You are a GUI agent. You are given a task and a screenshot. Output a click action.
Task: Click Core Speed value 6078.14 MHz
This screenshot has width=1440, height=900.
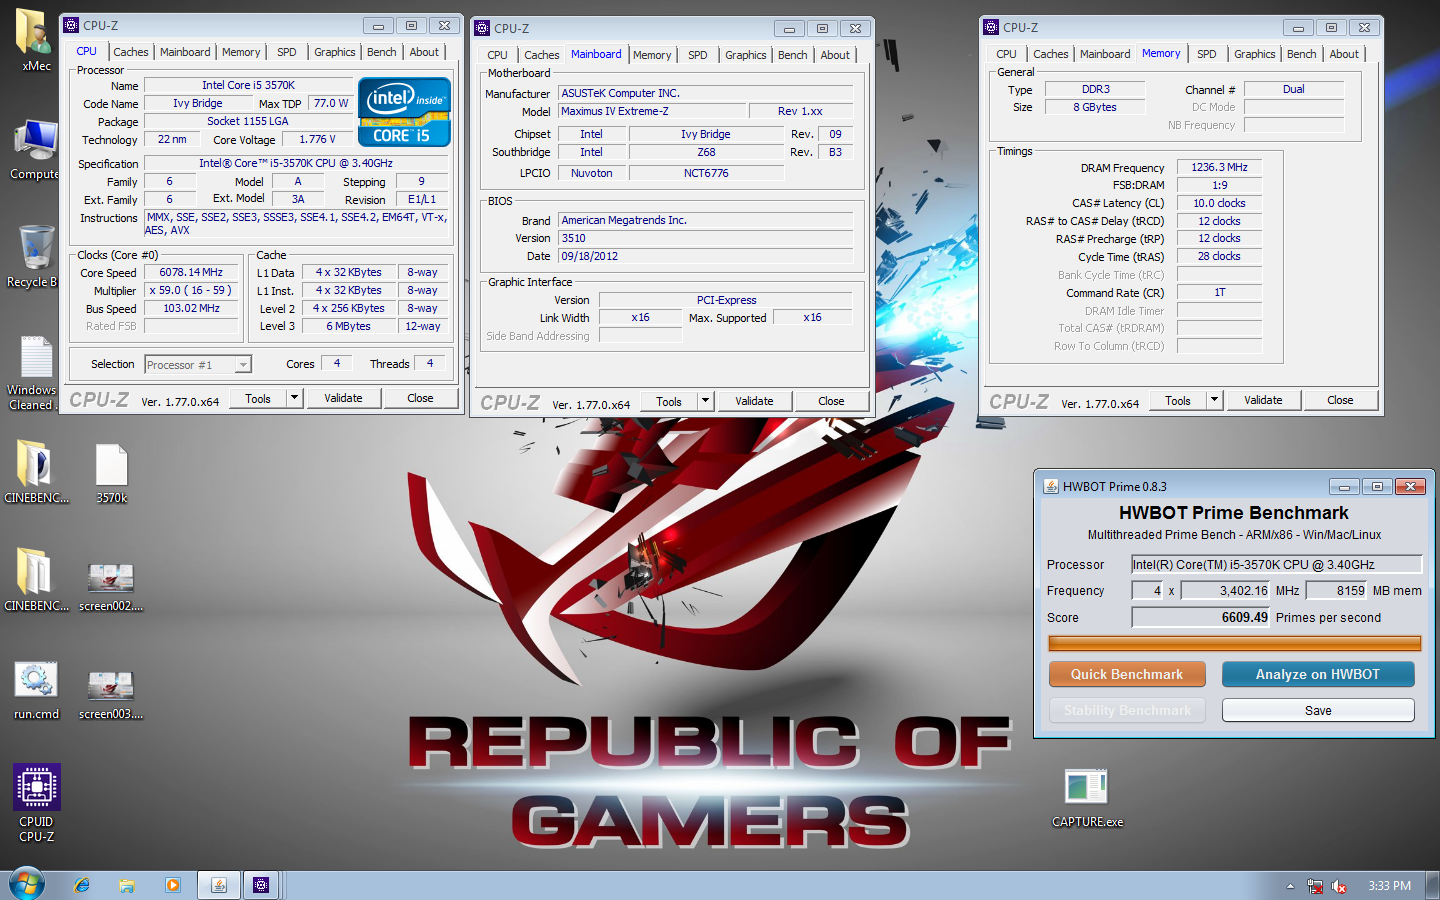pyautogui.click(x=191, y=272)
